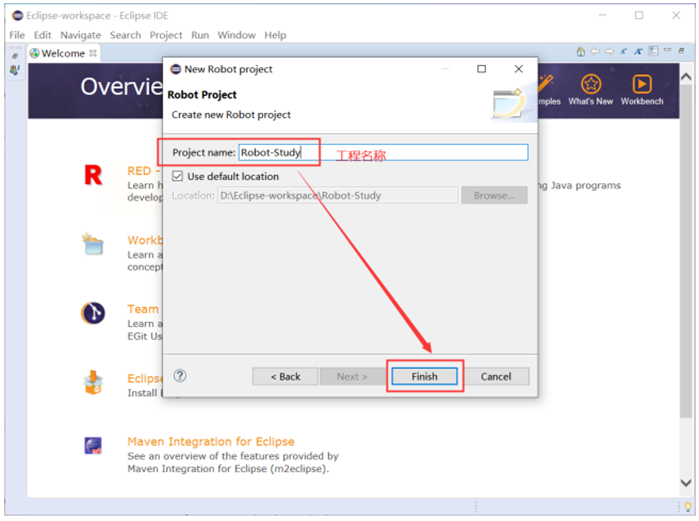
Task: Open the Run menu
Action: pos(200,35)
